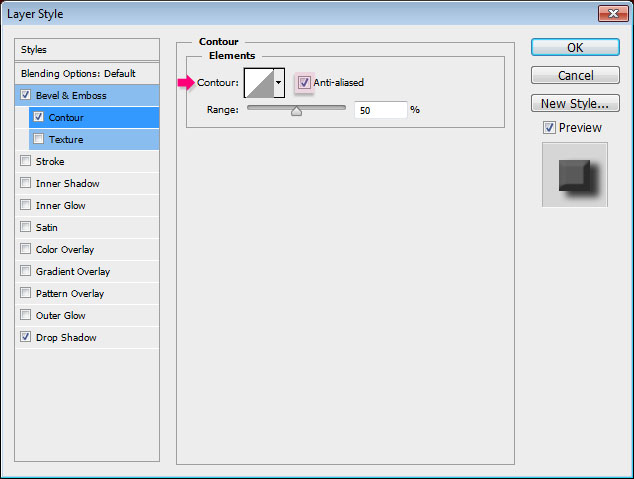Select Blending Options: Default
Screen dimensions: 634x479
point(87,74)
